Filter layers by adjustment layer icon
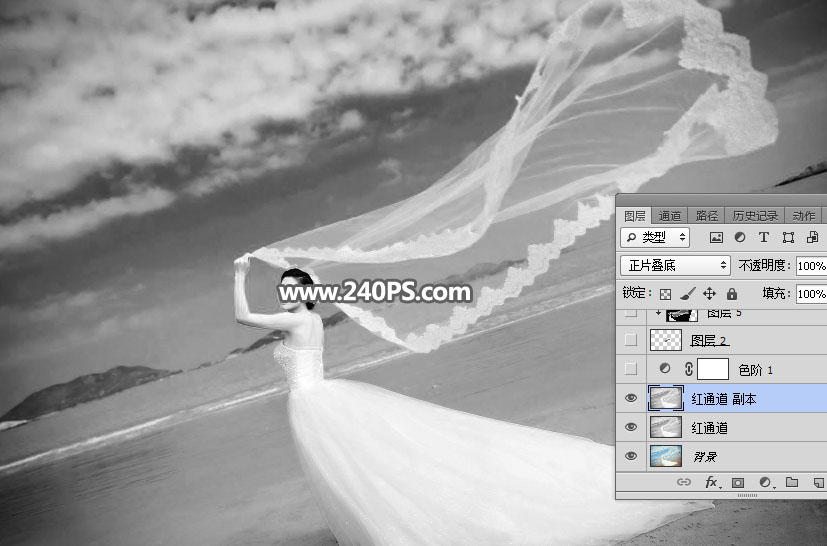Screen dimensions: 827x546 point(740,237)
